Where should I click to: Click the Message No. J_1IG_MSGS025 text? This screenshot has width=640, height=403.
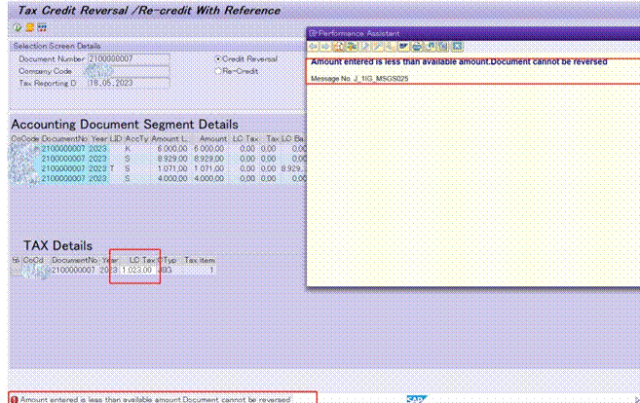coord(359,78)
